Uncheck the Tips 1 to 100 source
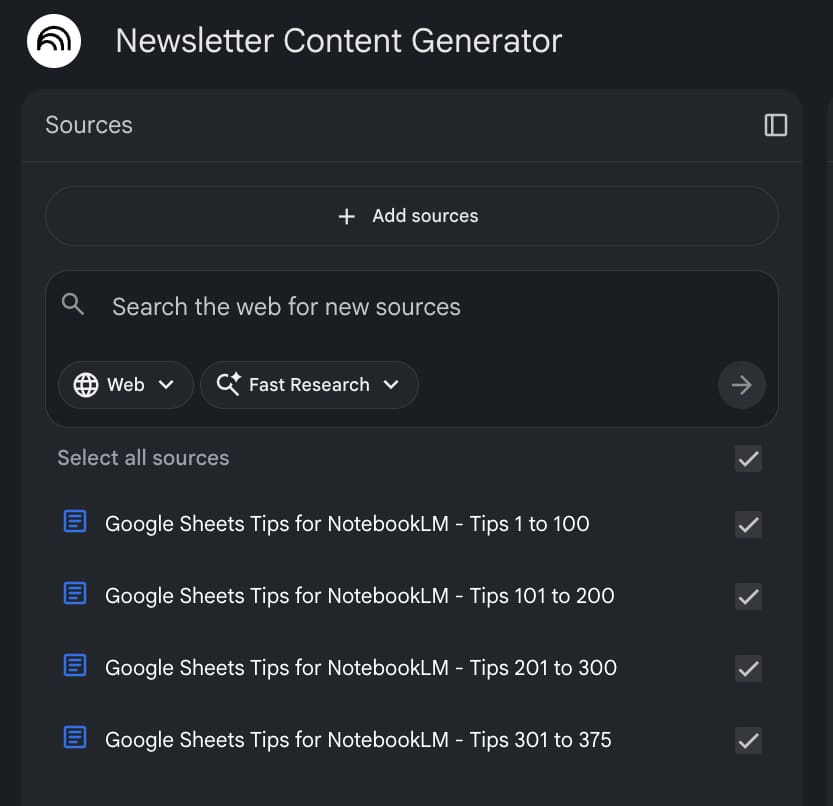 pyautogui.click(x=748, y=524)
